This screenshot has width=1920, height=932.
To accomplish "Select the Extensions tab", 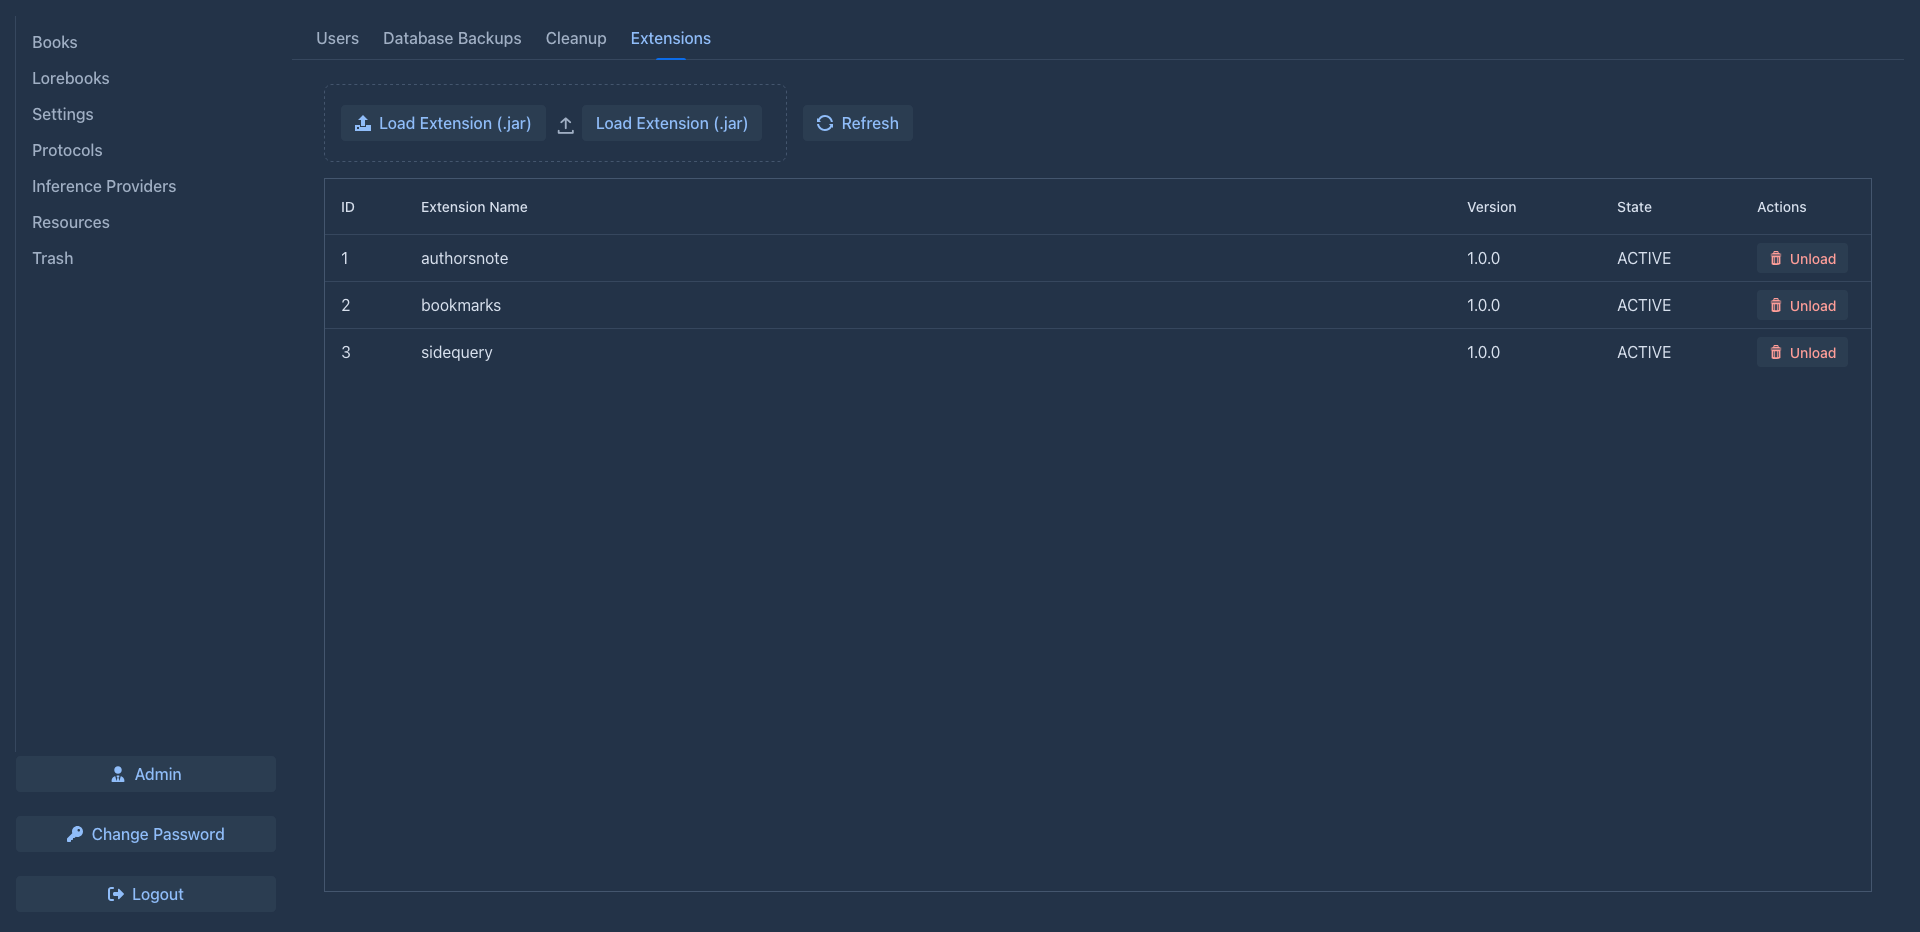I will pyautogui.click(x=670, y=38).
